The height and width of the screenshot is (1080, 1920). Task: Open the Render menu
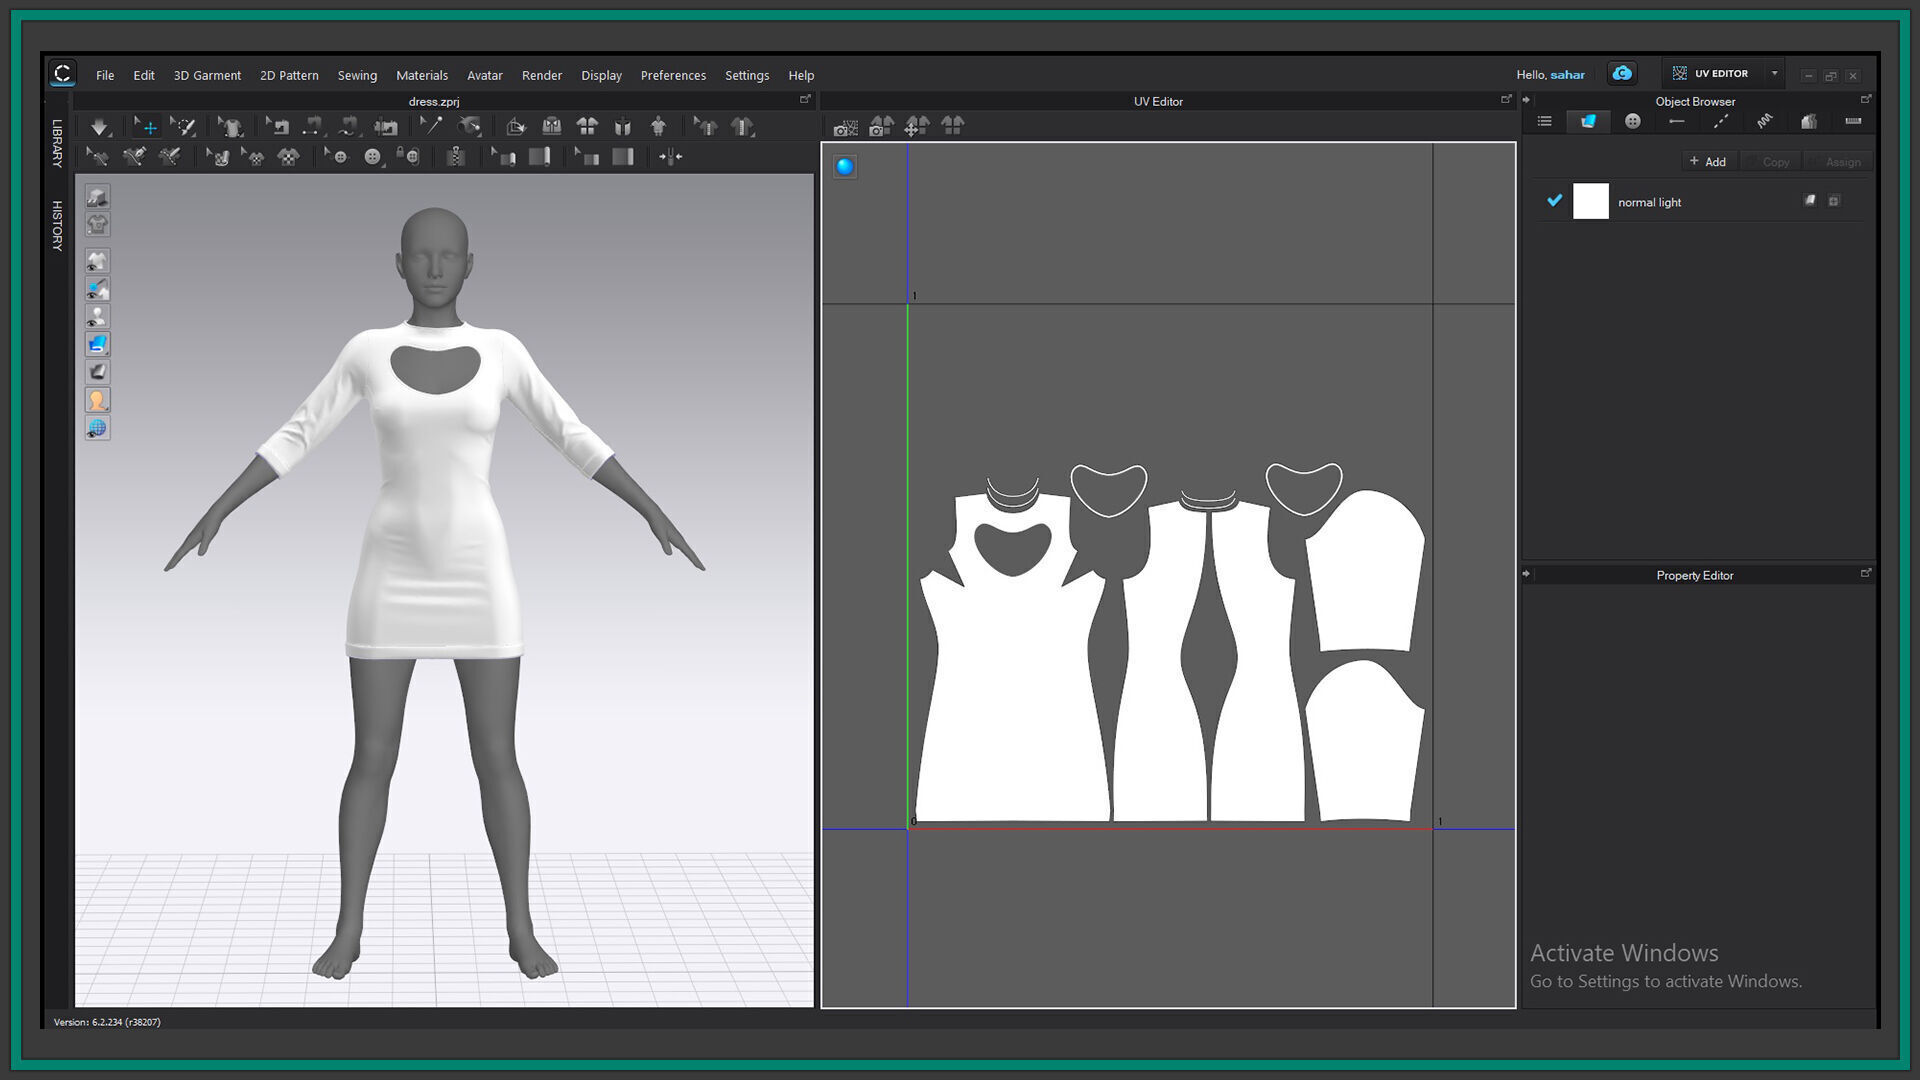click(x=542, y=75)
